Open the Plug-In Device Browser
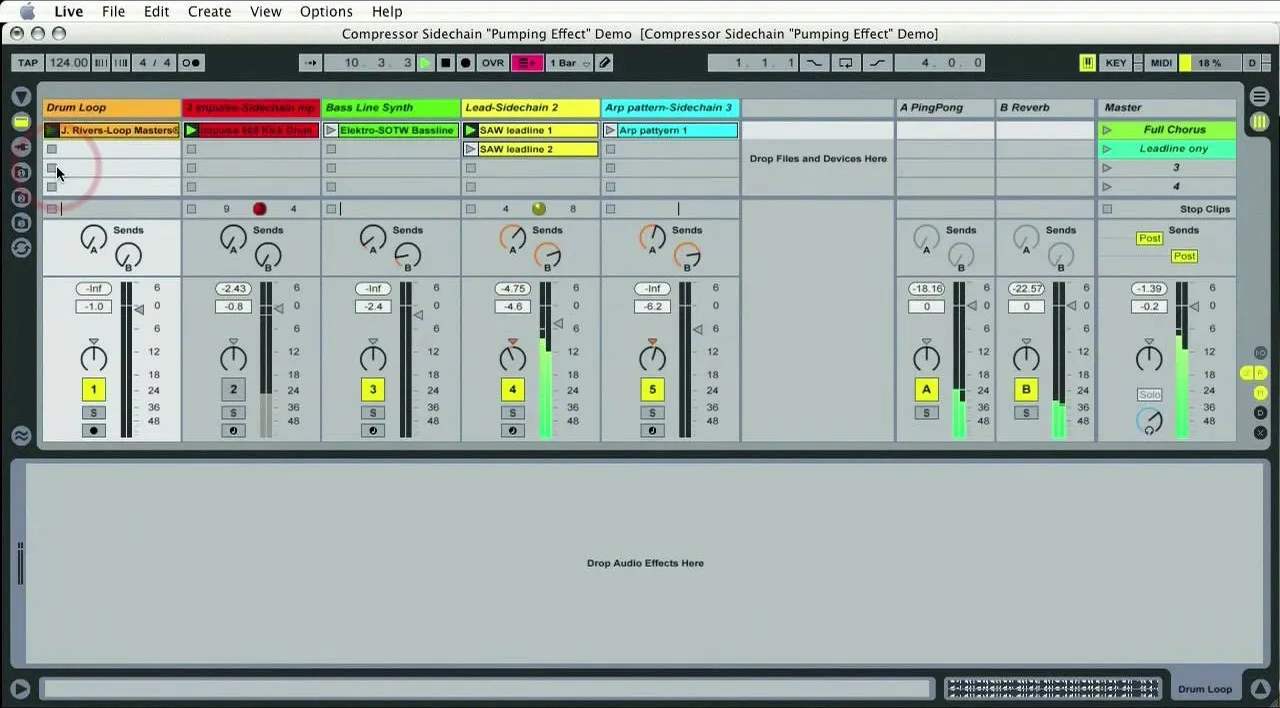 pyautogui.click(x=21, y=147)
